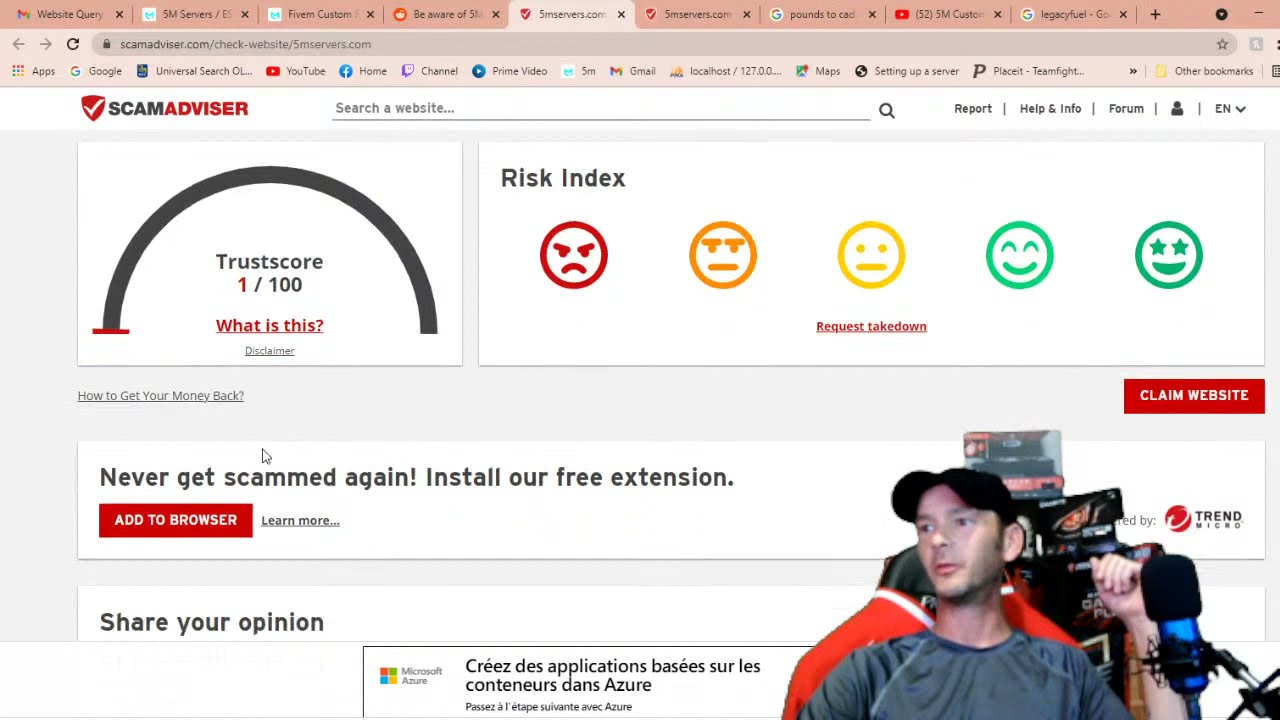The width and height of the screenshot is (1280, 720).
Task: Switch to the pounds to cad tab
Action: coord(815,14)
